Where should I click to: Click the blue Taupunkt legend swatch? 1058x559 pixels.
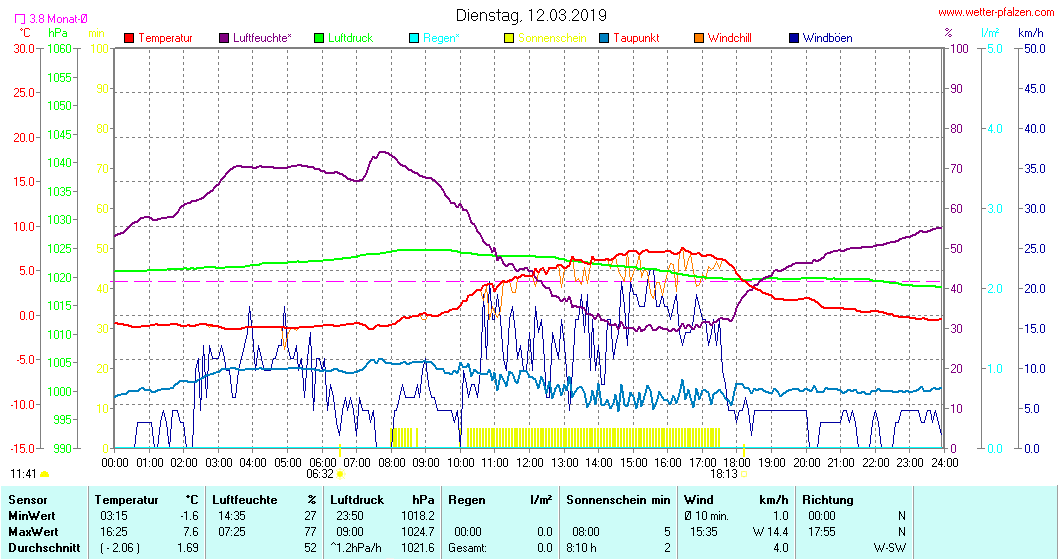tap(604, 38)
